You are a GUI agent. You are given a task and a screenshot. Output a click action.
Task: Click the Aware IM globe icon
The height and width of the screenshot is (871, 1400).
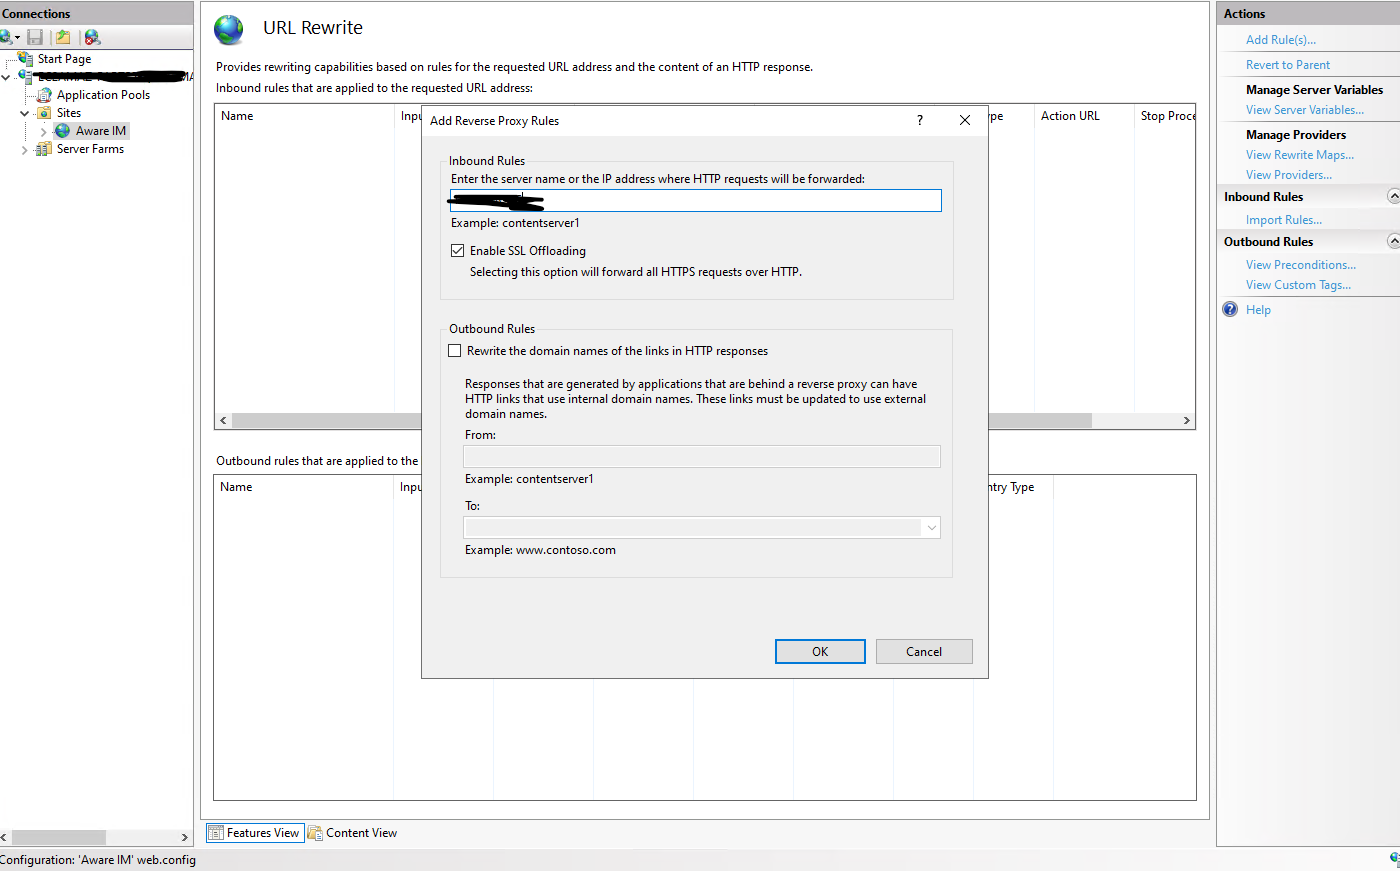[63, 131]
